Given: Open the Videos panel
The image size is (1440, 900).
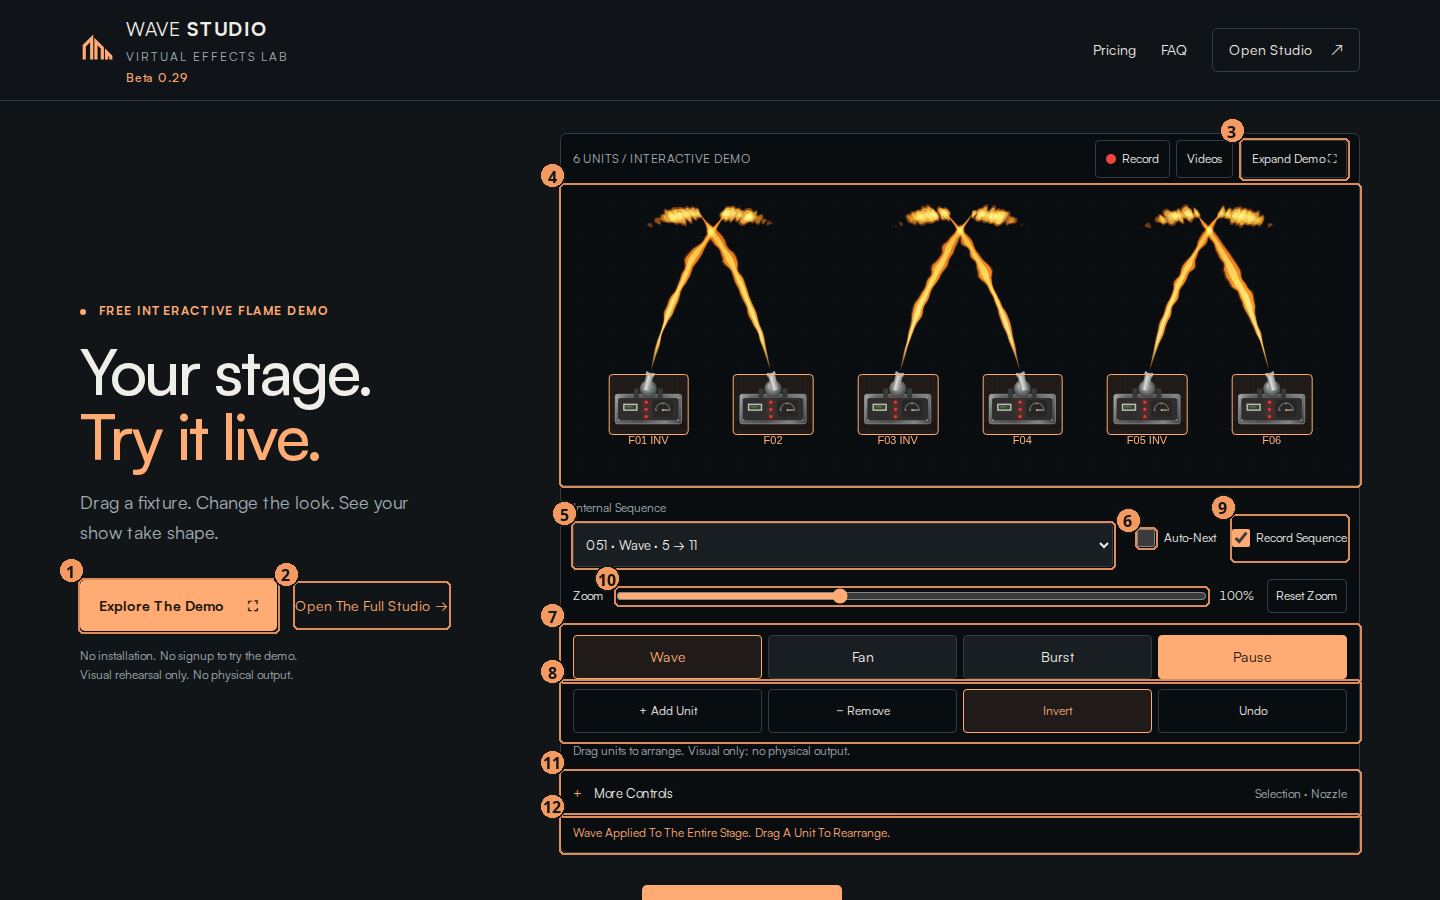Looking at the screenshot, I should pyautogui.click(x=1204, y=159).
